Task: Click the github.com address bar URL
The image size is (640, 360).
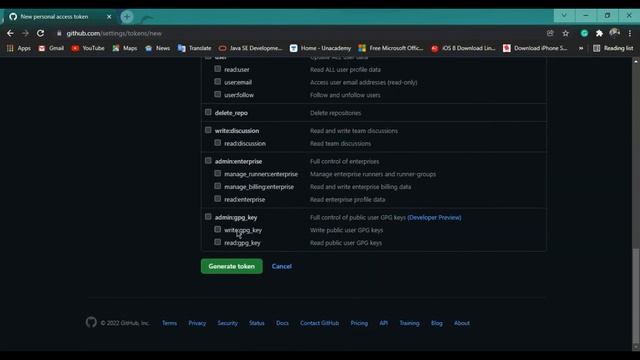Action: point(114,33)
